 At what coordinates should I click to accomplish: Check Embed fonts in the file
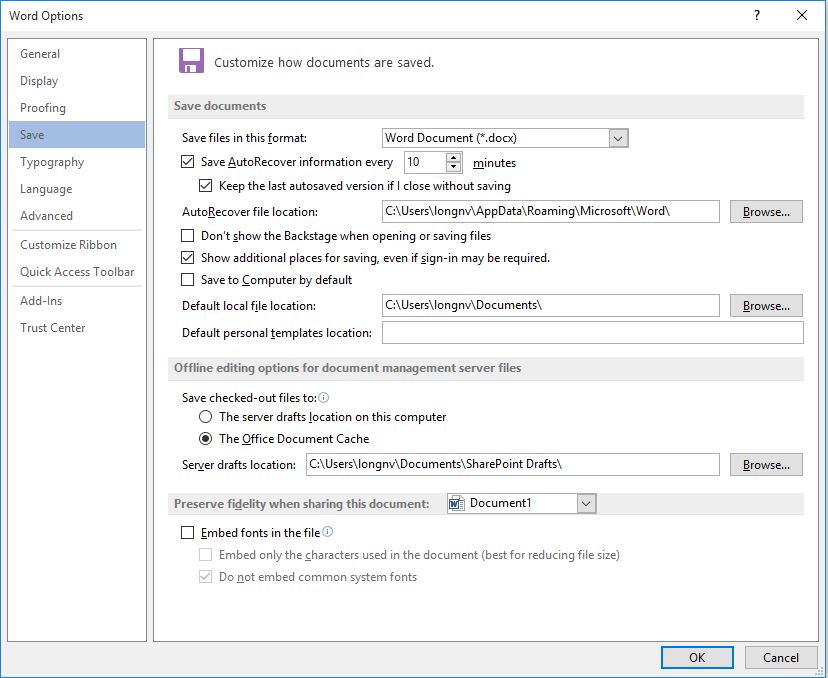tap(188, 533)
